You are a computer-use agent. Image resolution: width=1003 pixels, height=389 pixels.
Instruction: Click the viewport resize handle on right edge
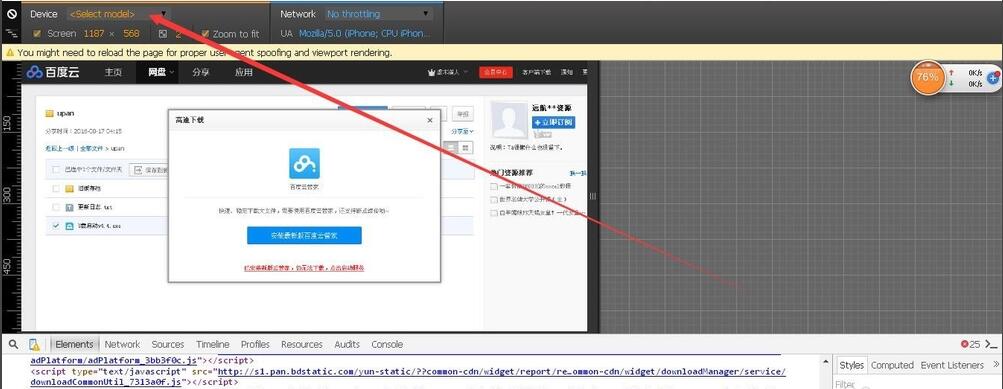click(x=593, y=196)
